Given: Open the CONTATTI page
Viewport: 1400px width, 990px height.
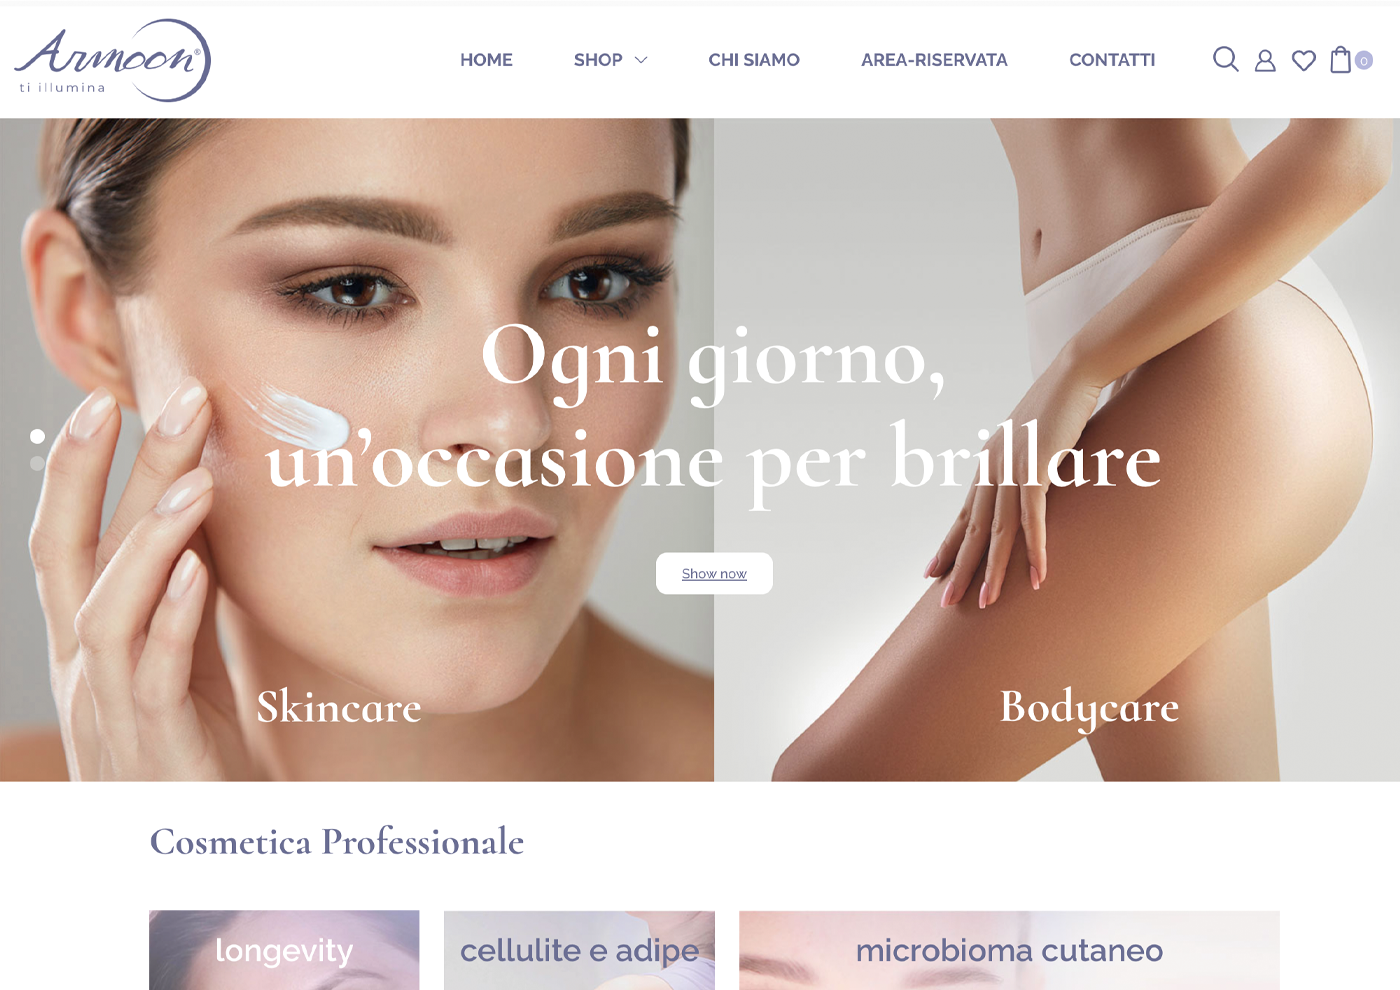Looking at the screenshot, I should 1112,60.
